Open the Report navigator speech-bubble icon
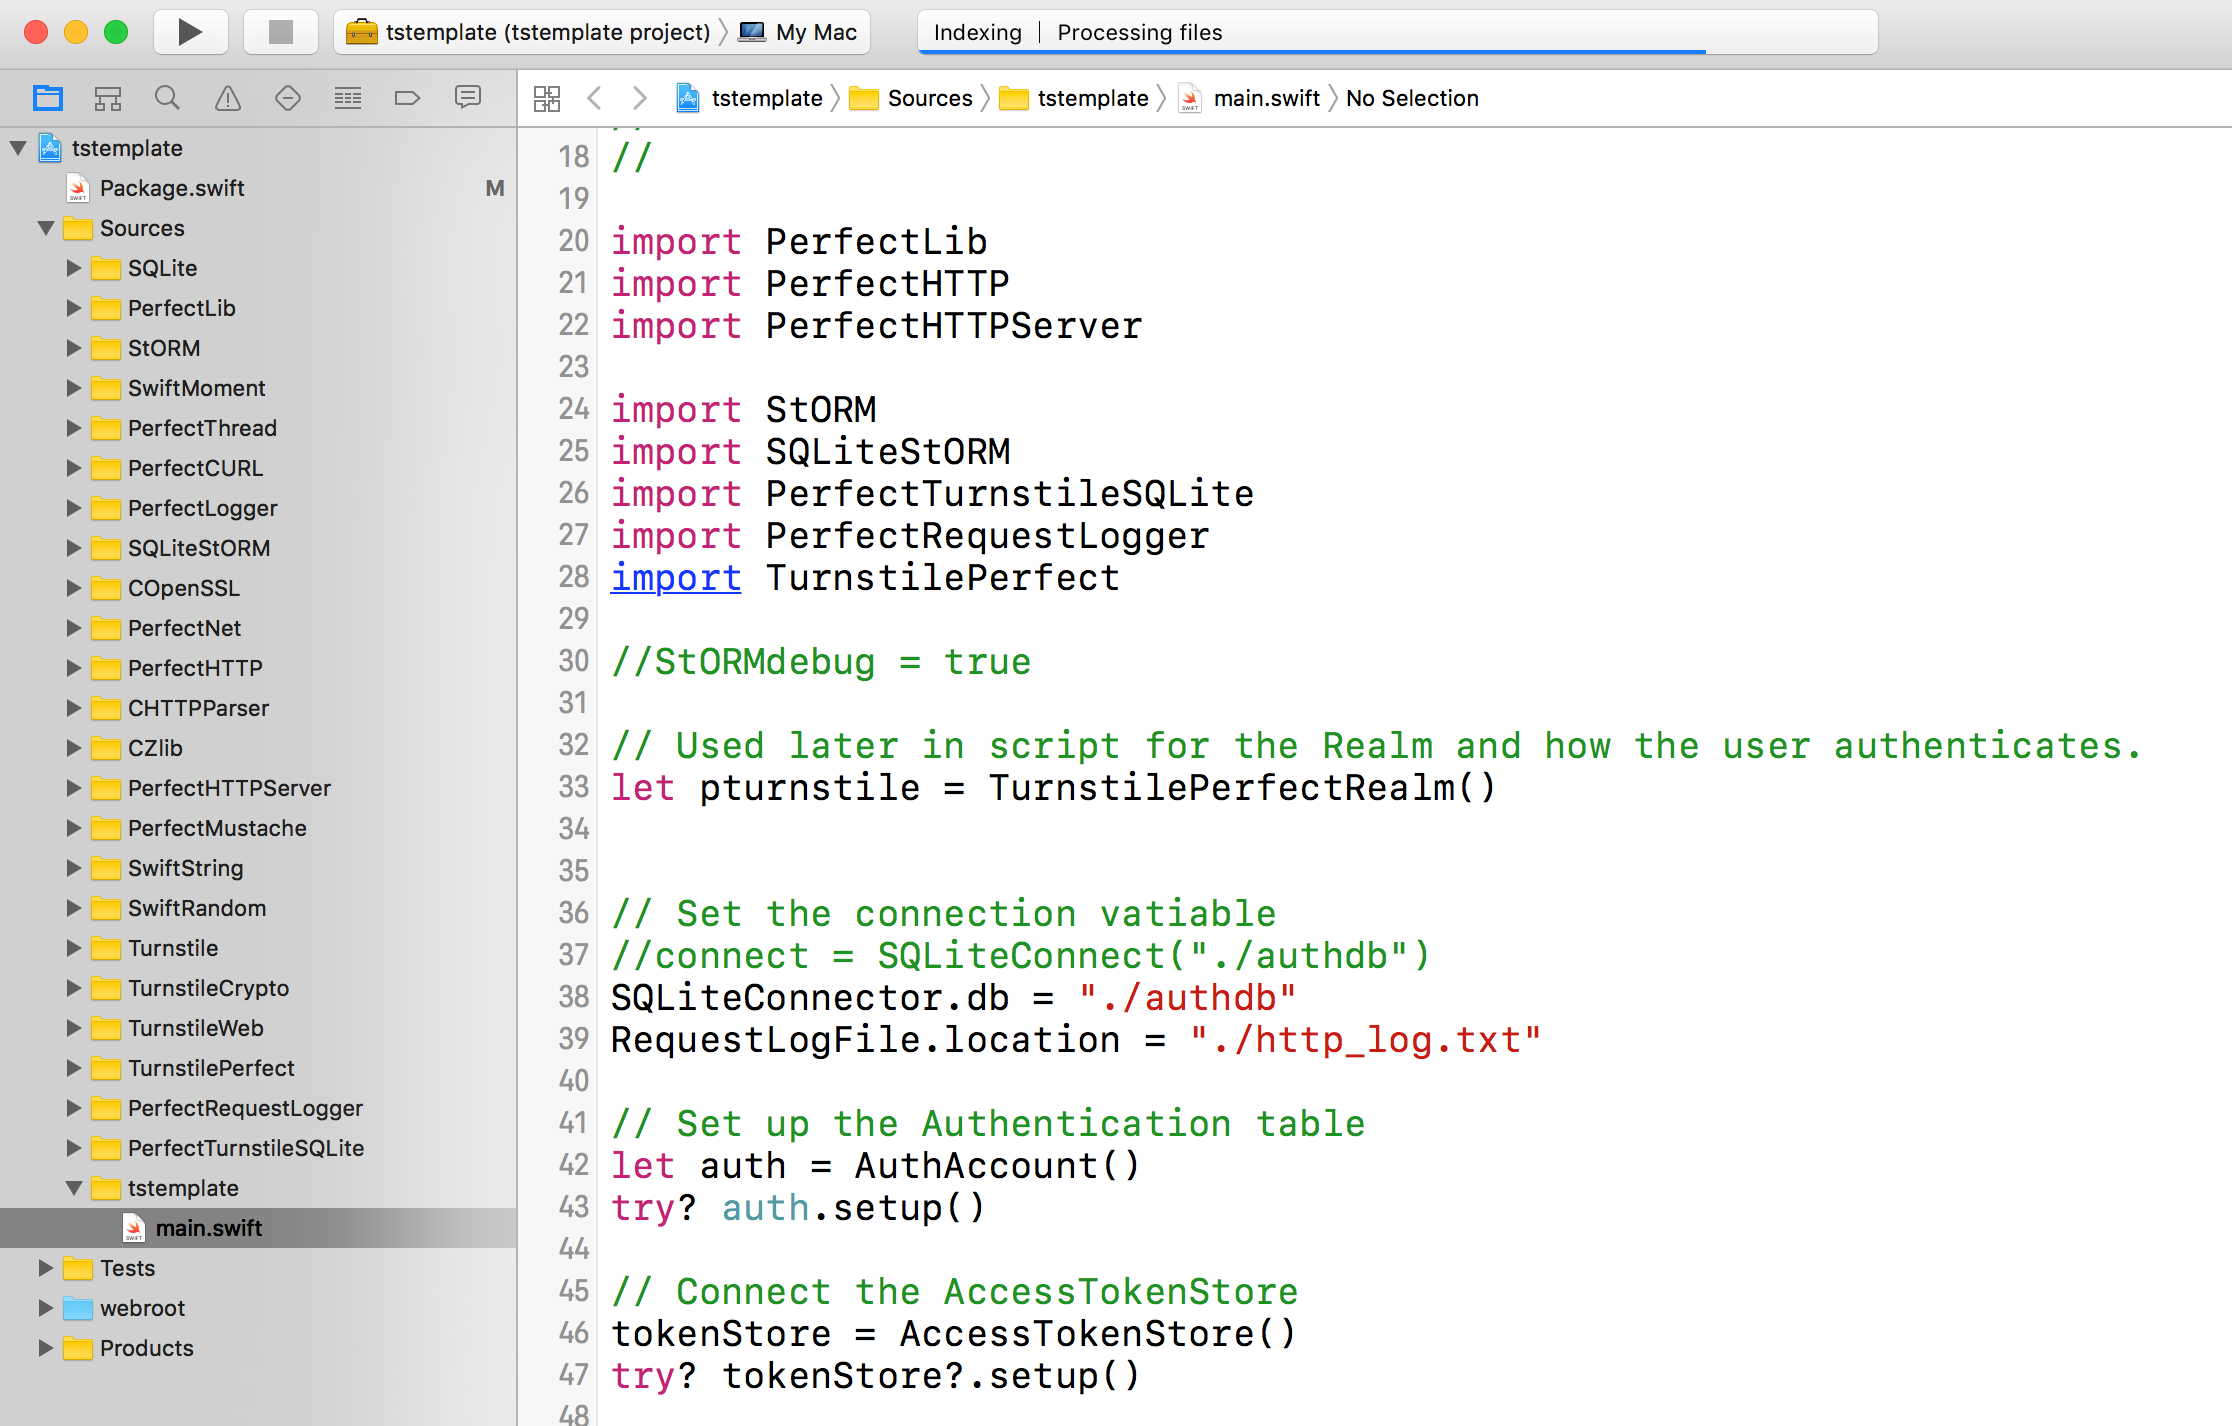 [x=468, y=97]
